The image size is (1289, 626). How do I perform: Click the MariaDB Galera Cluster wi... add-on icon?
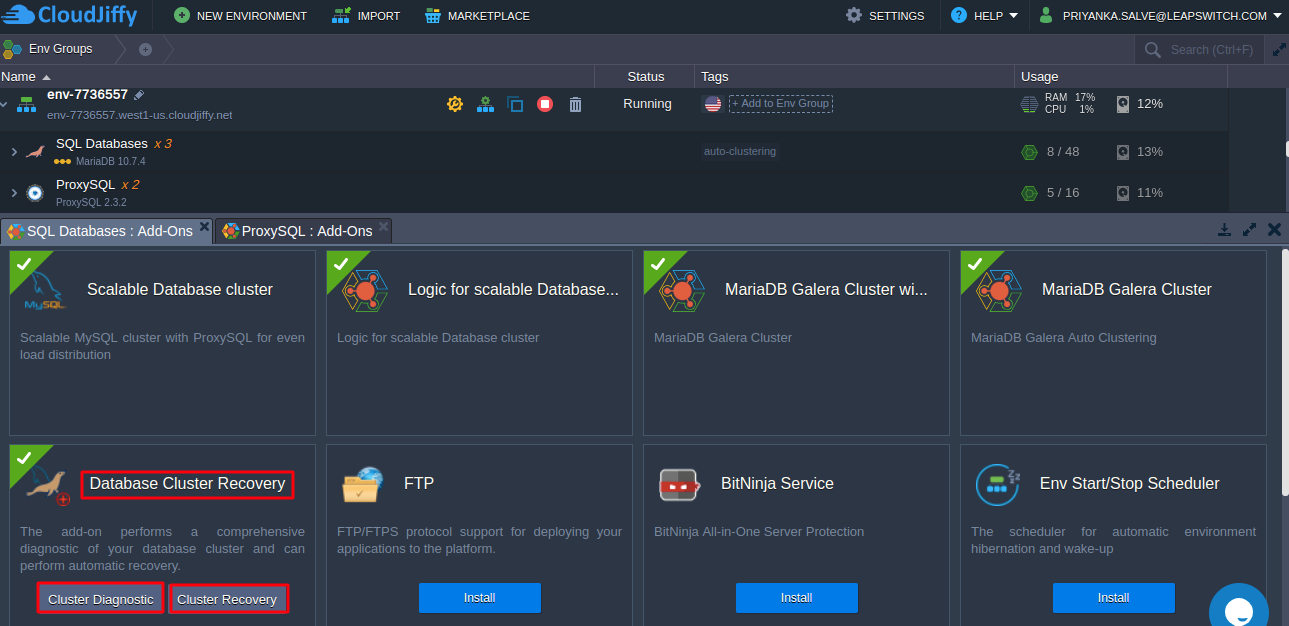point(682,290)
